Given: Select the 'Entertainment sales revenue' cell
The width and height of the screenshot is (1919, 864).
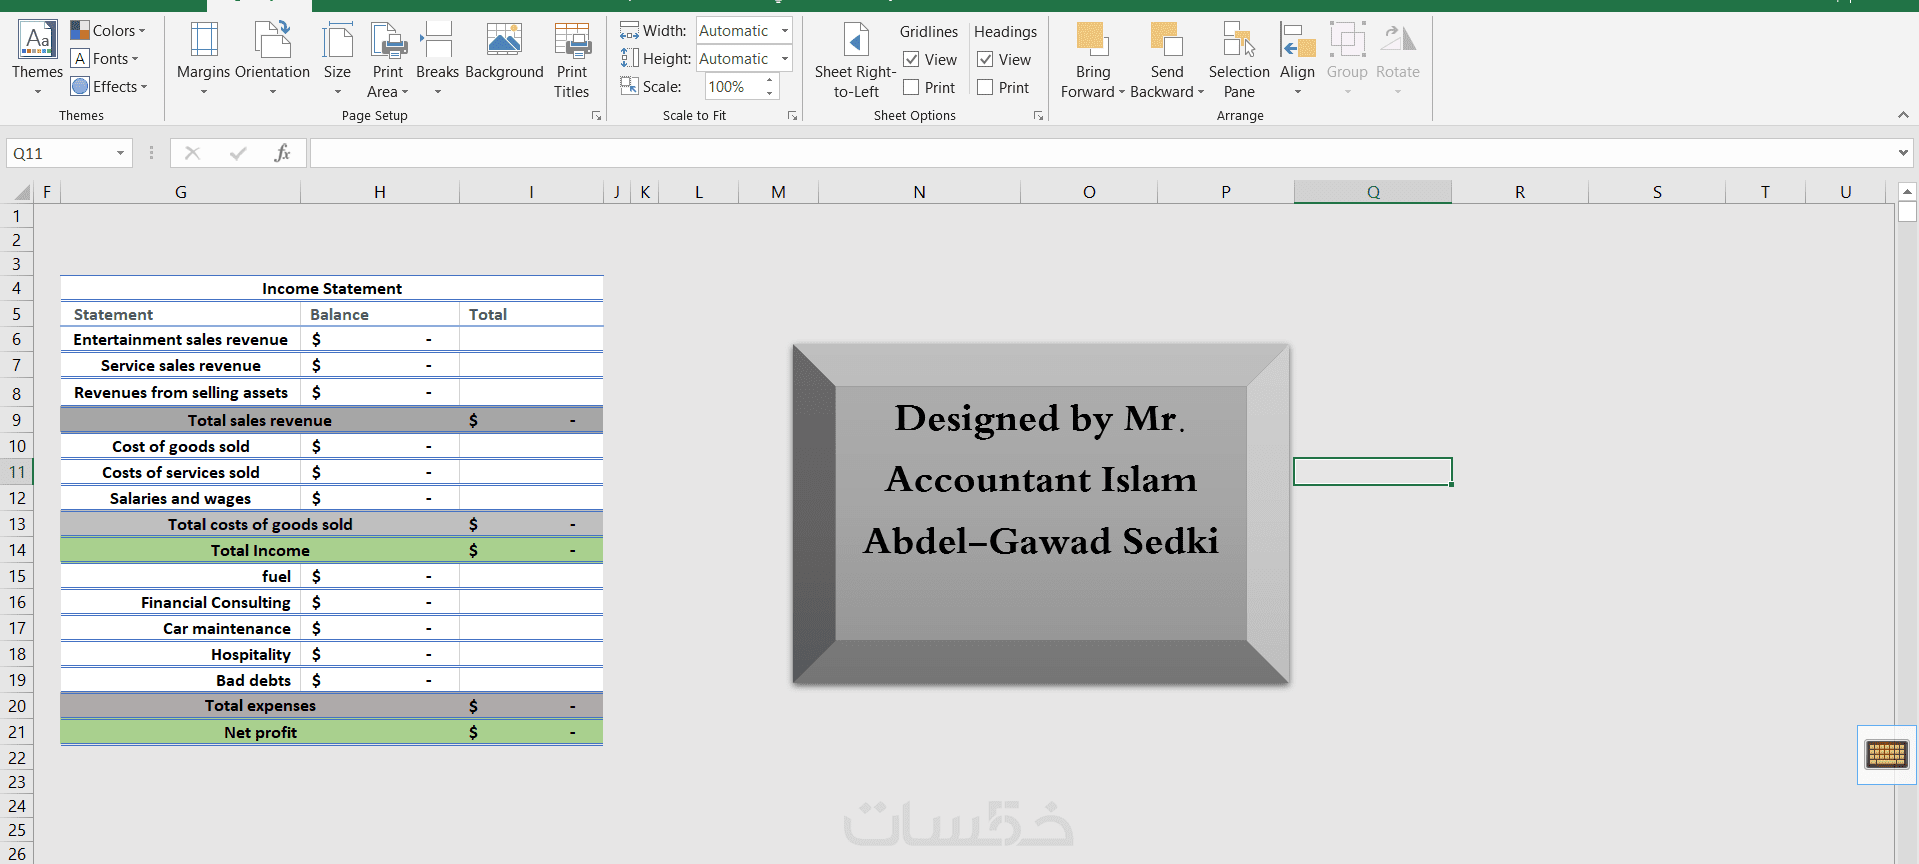Looking at the screenshot, I should (181, 340).
